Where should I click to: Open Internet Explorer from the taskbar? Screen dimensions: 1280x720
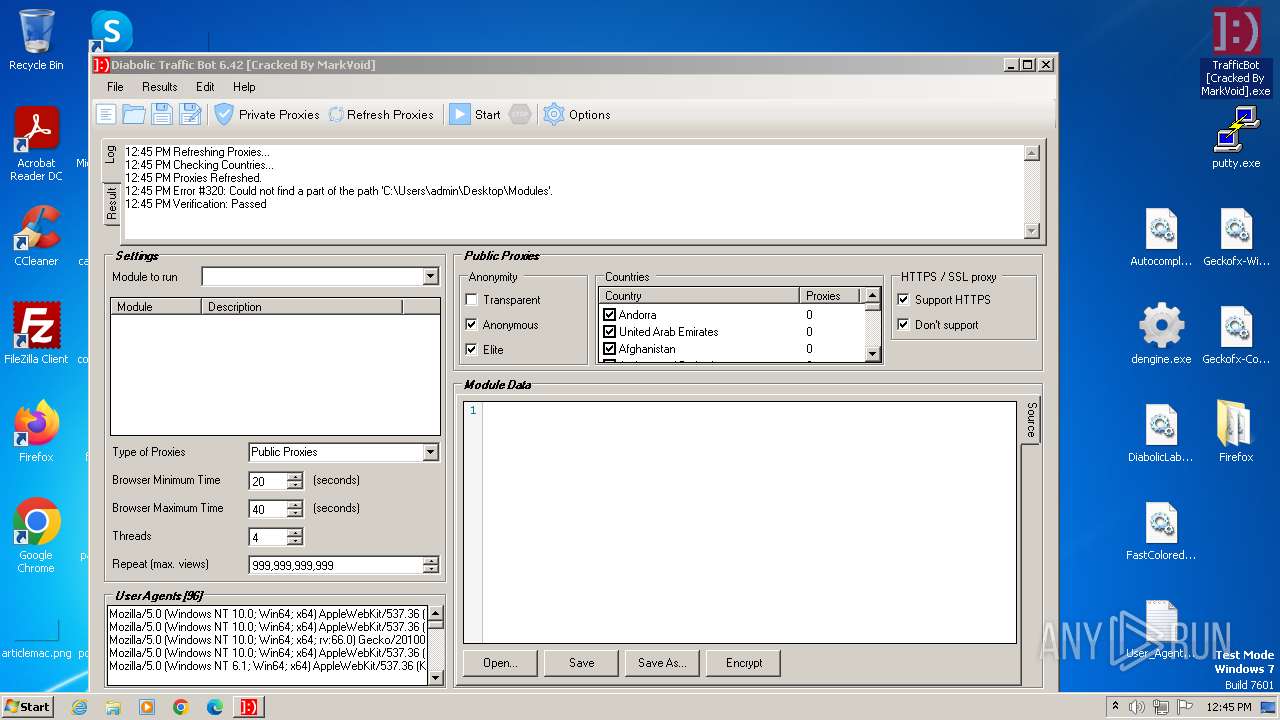click(79, 707)
